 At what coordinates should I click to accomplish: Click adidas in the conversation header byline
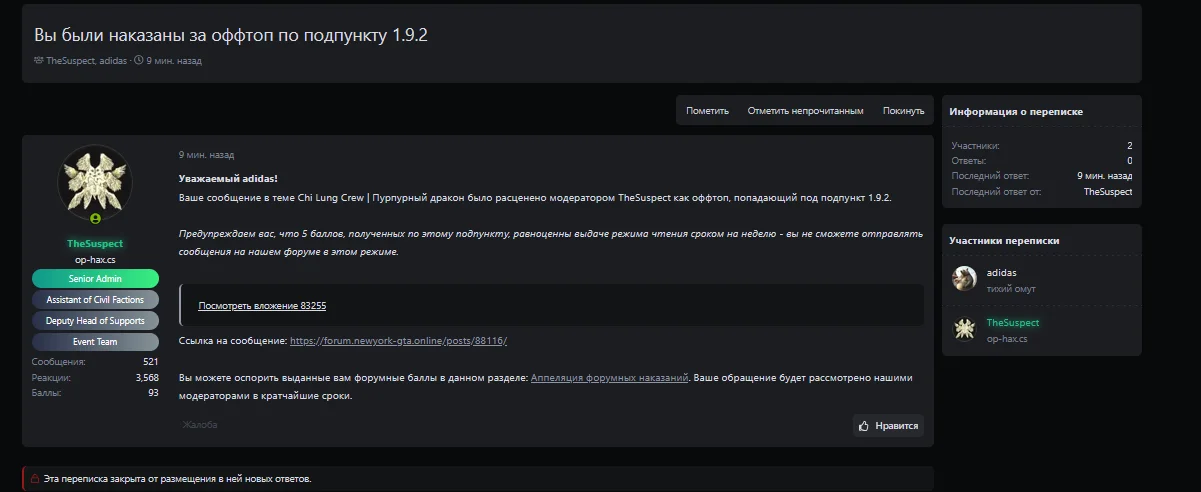[113, 61]
